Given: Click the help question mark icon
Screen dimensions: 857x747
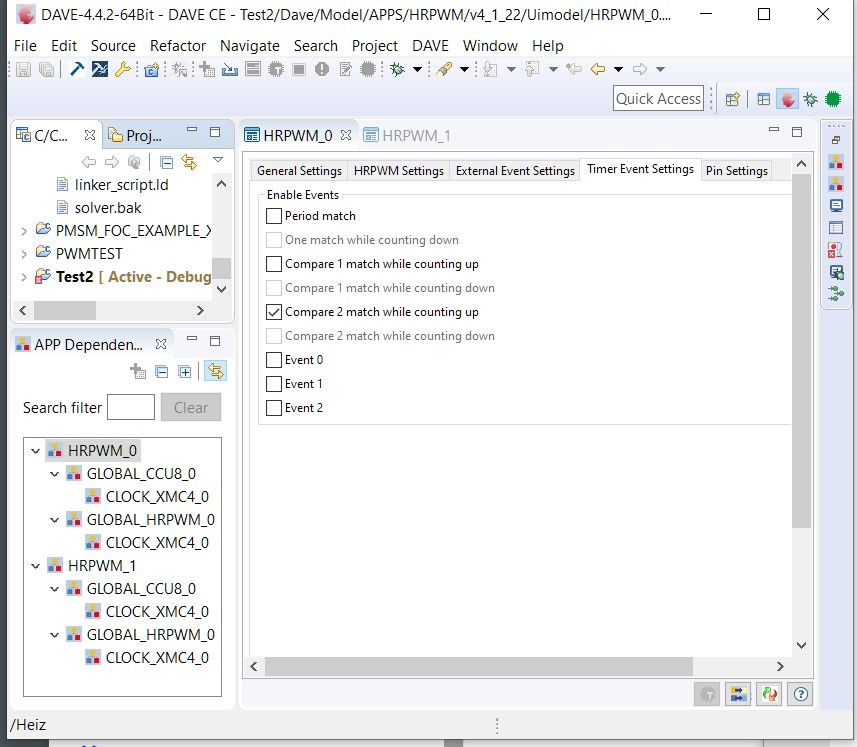Looking at the screenshot, I should point(800,693).
